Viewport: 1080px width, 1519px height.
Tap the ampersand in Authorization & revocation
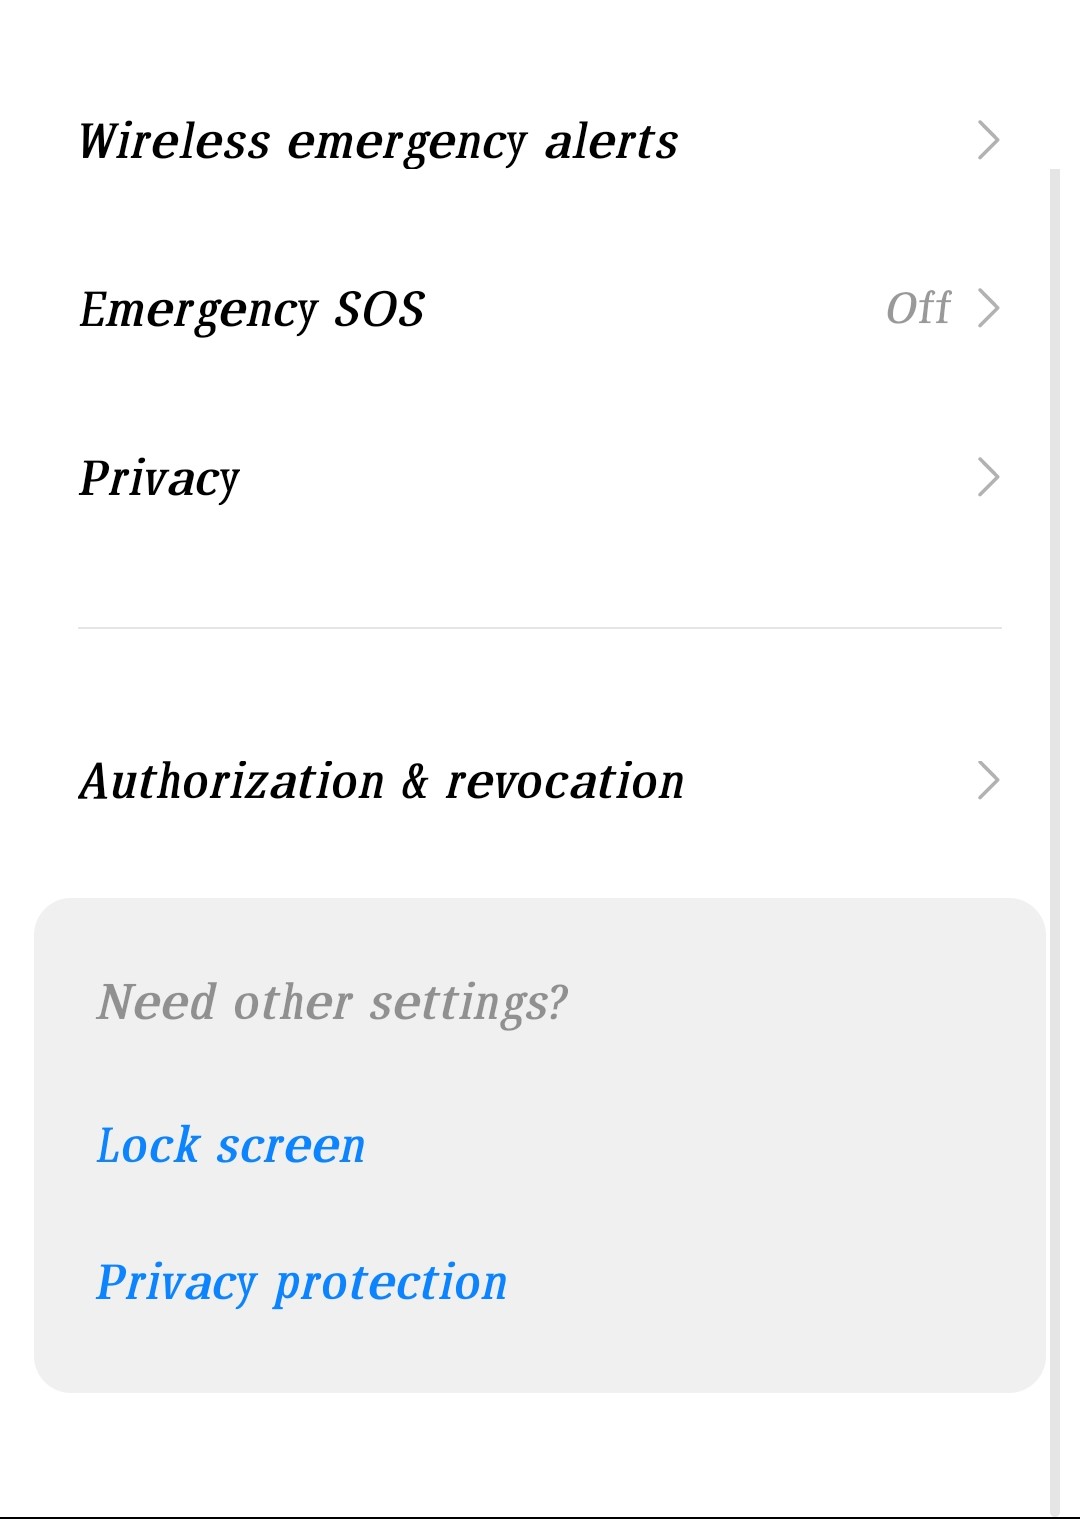pos(415,782)
